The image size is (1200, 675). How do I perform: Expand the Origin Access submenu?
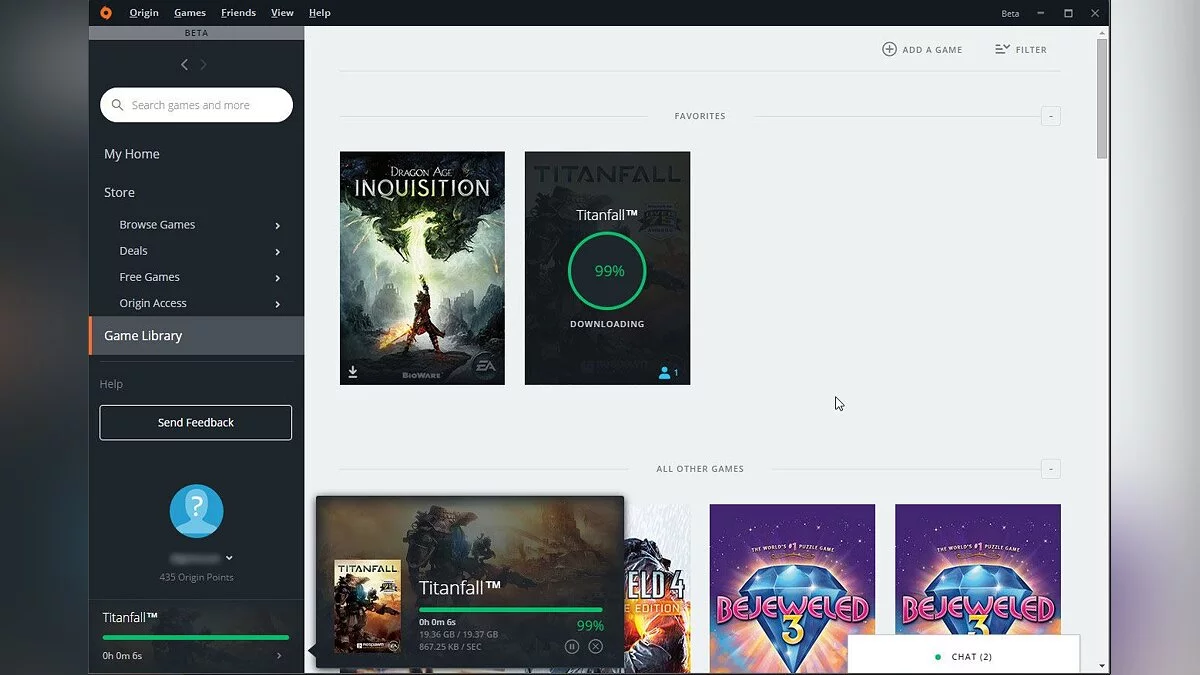coord(277,304)
